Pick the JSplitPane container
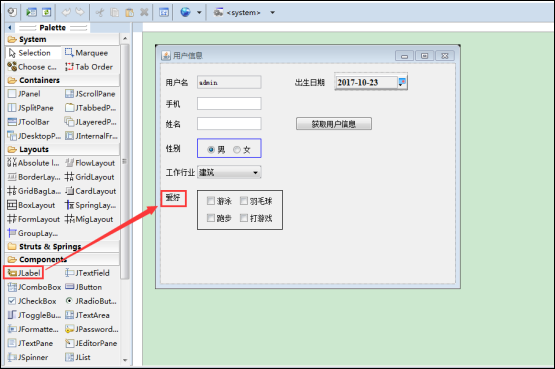Screen dimensions: 555x369 pyautogui.click(x=31, y=108)
